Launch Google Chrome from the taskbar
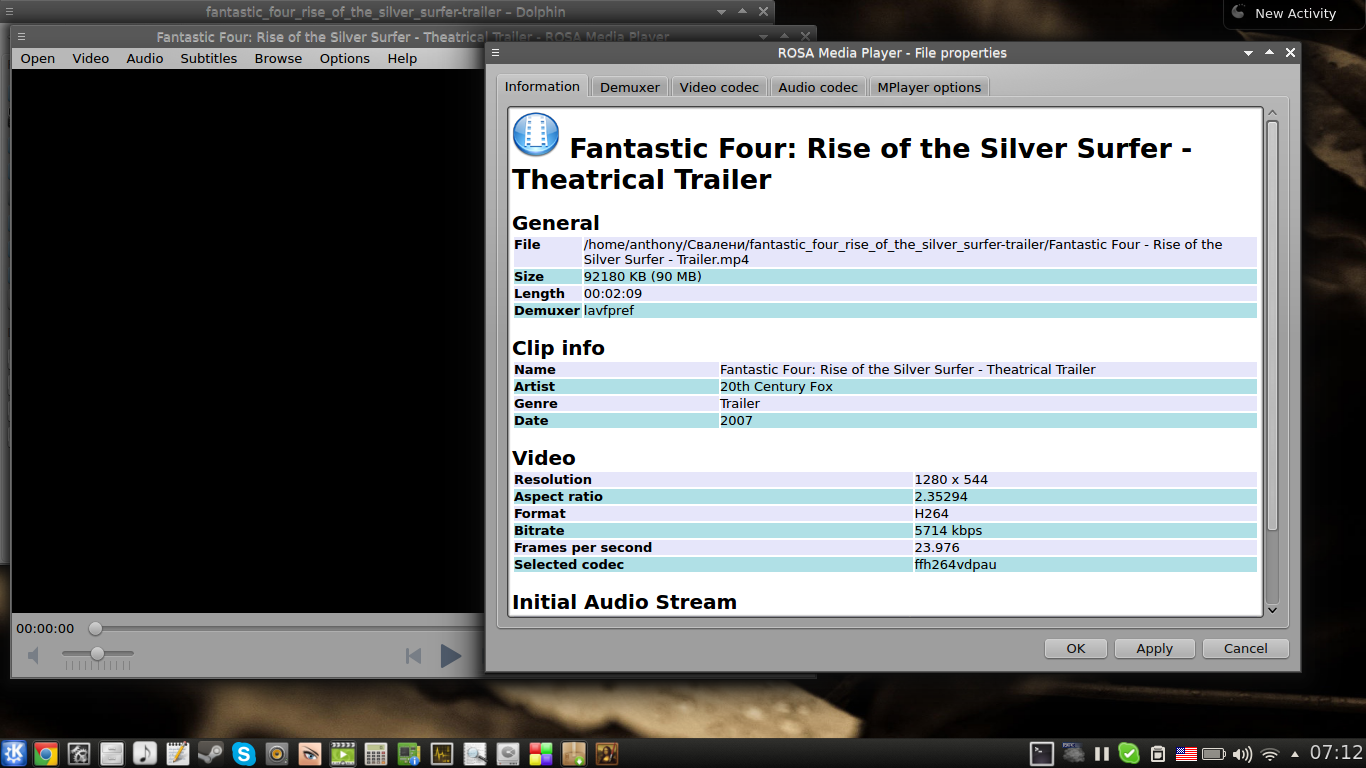 pos(45,753)
